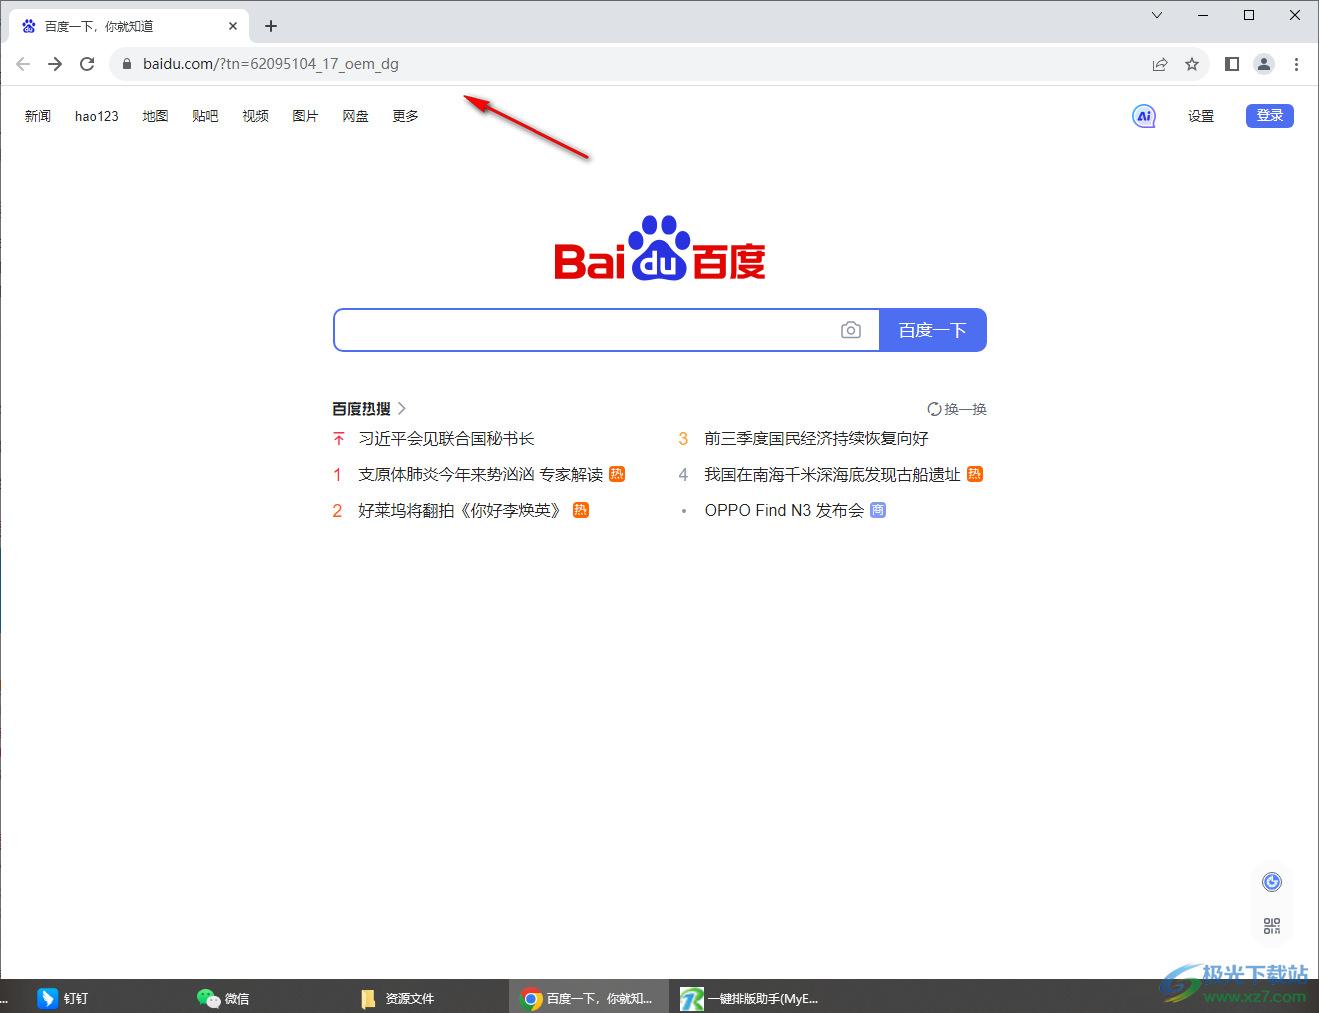The width and height of the screenshot is (1319, 1013).
Task: Open the browser side panel
Action: pyautogui.click(x=1232, y=64)
